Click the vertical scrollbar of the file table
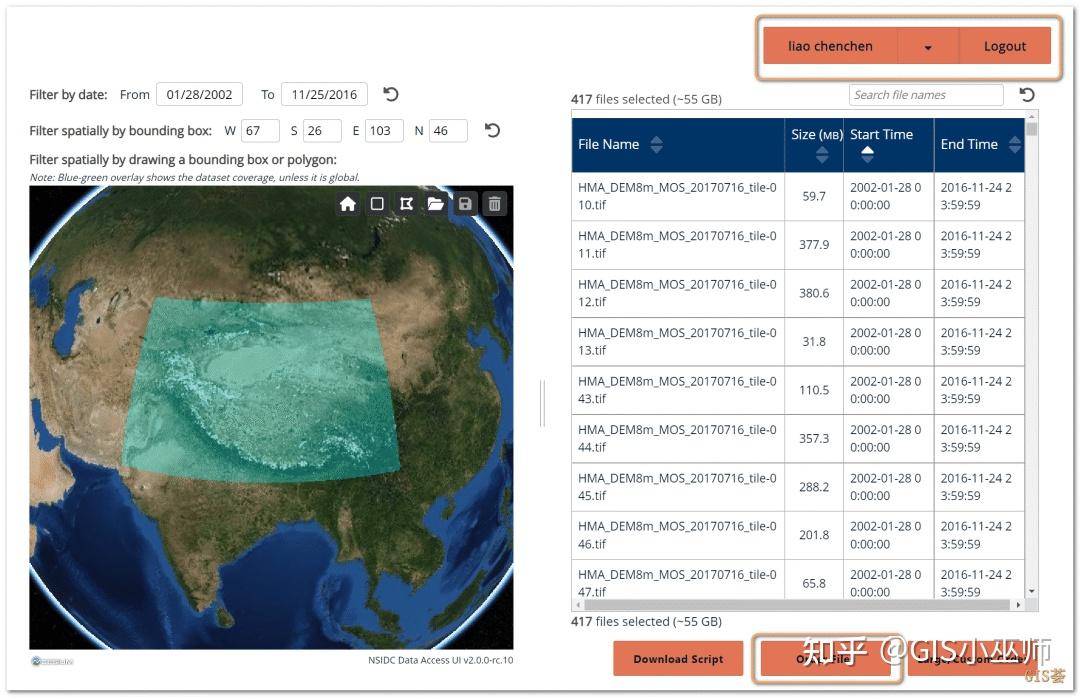The height and width of the screenshot is (697, 1080). pyautogui.click(x=1031, y=357)
